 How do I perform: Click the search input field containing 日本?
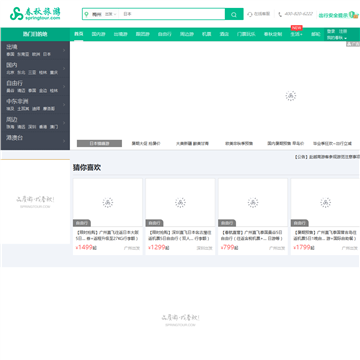172,14
